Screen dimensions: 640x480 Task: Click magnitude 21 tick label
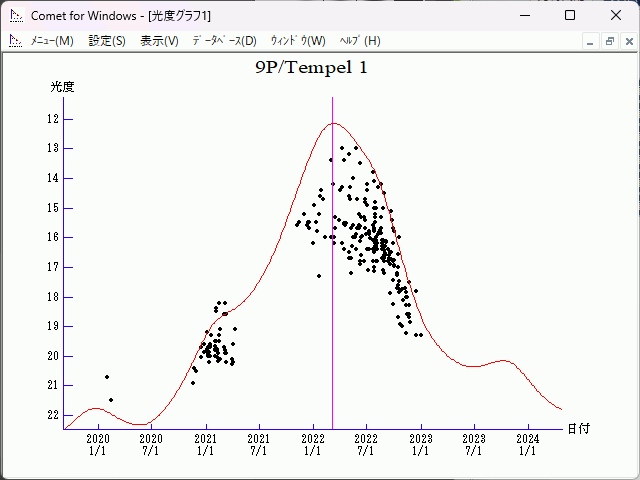tap(53, 385)
